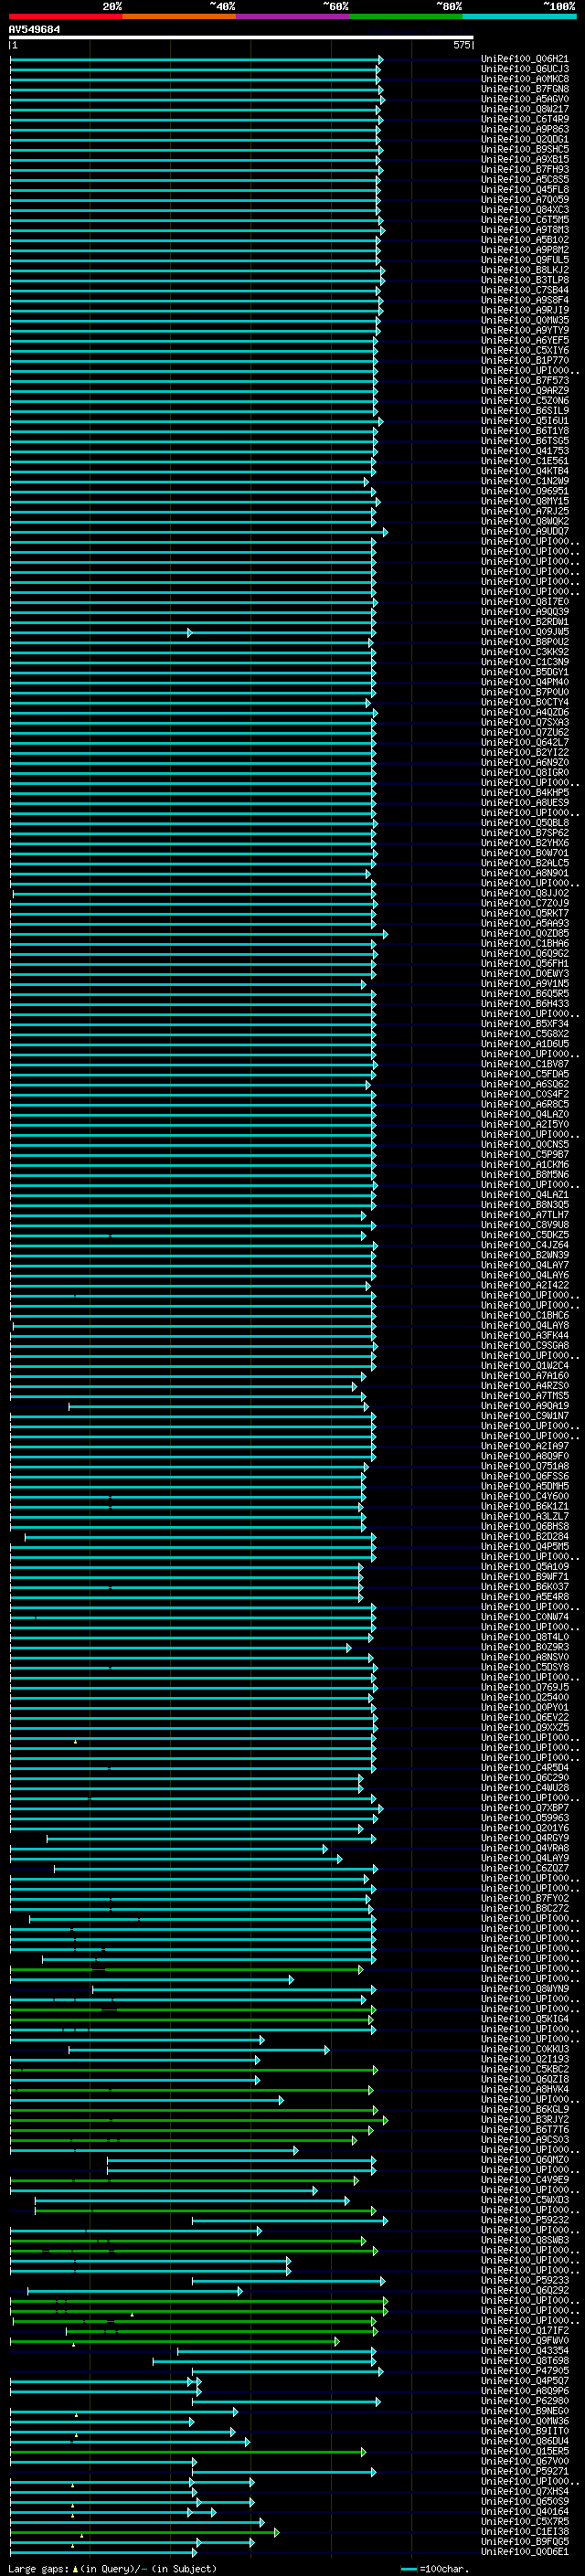Select label UniRef100_C7SB44
This screenshot has width=585, height=2576.
(525, 290)
